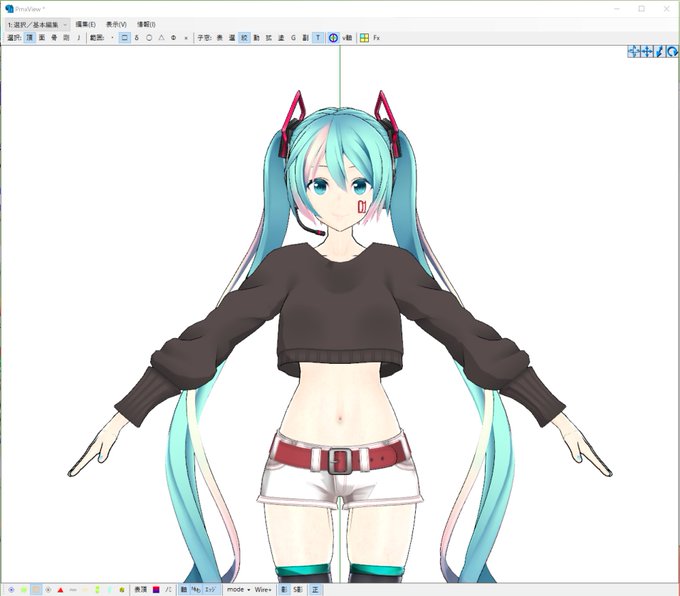Toggle bone (骨) selection mode
This screenshot has width=680, height=596.
tap(54, 38)
